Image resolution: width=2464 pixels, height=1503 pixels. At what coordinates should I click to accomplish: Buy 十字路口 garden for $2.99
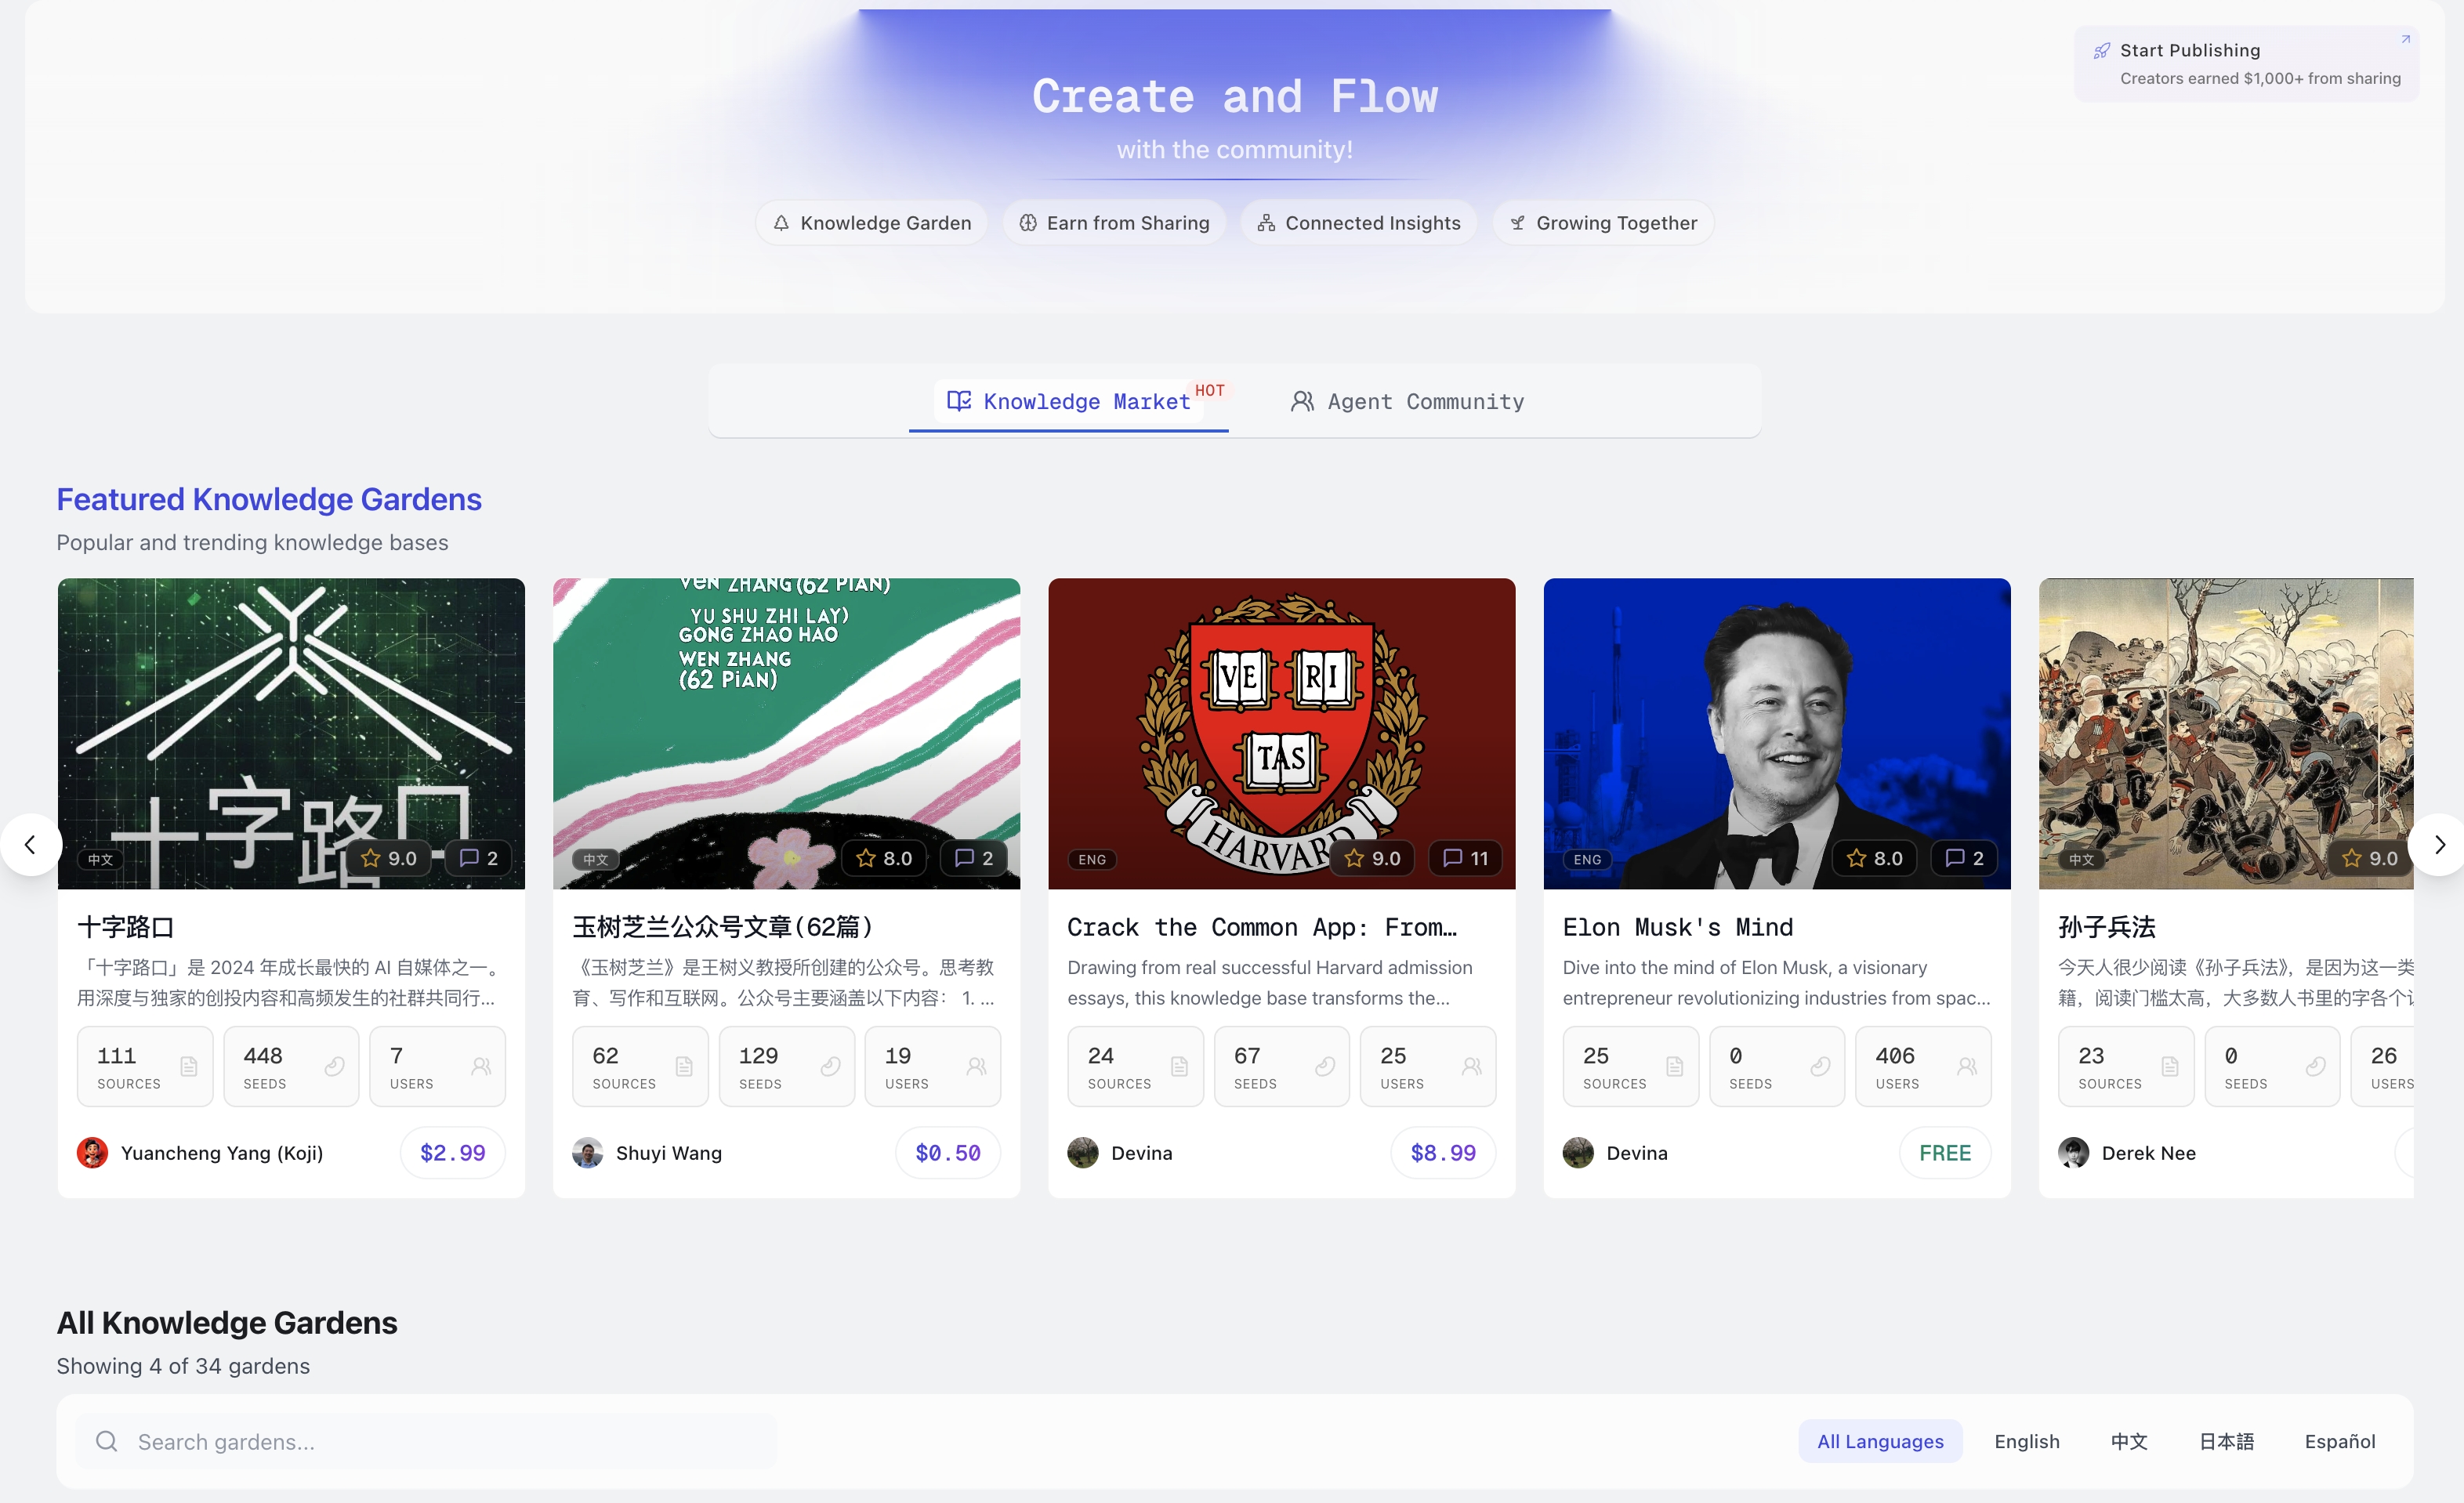pos(453,1153)
